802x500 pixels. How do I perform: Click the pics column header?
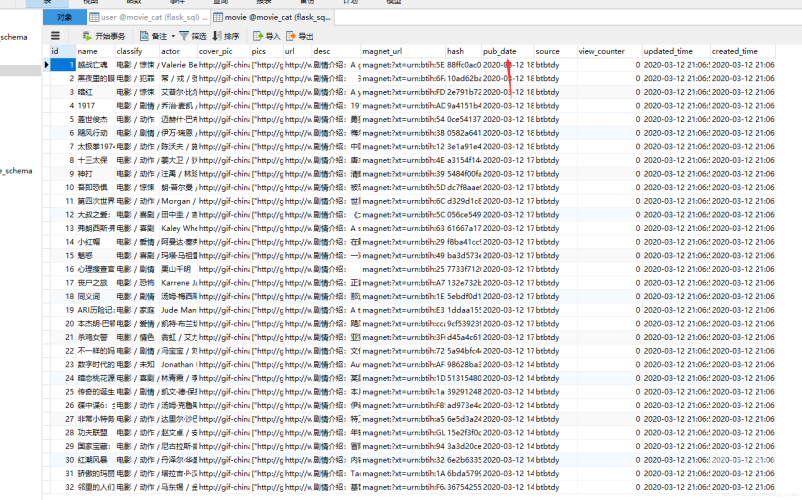tap(267, 51)
